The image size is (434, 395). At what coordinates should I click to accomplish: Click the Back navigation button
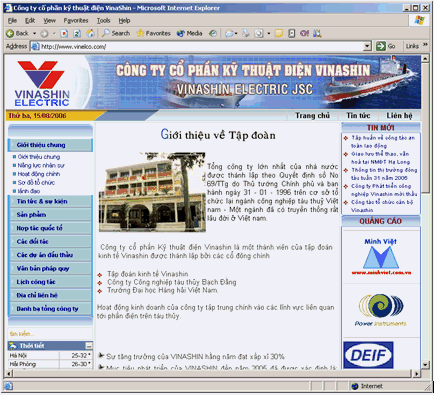(x=17, y=33)
